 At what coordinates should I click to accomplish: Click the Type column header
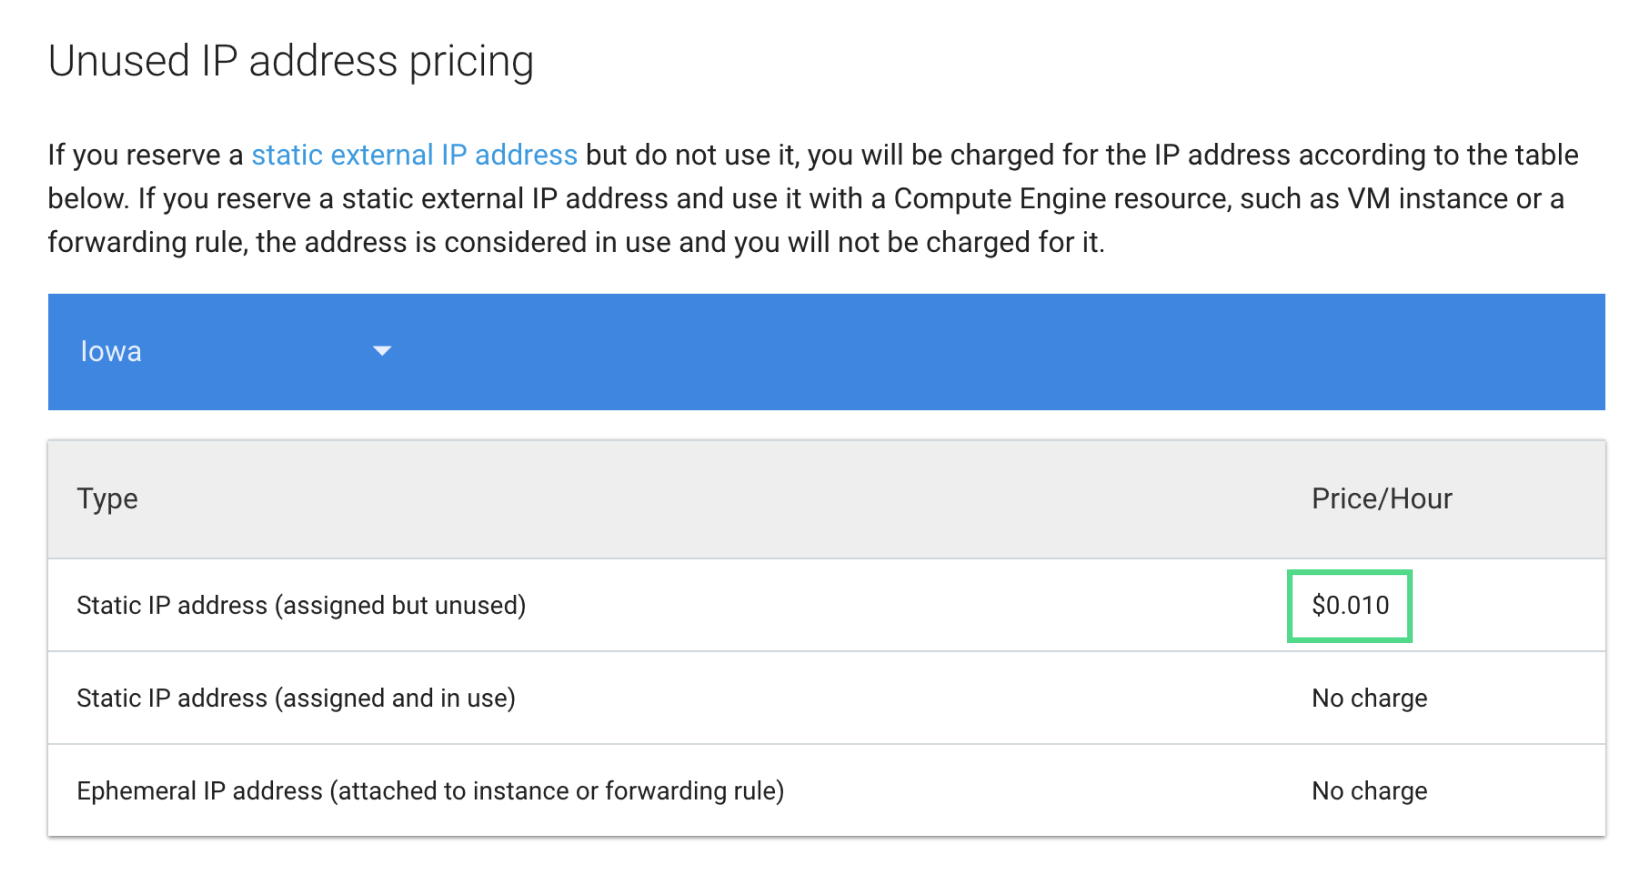click(x=108, y=499)
